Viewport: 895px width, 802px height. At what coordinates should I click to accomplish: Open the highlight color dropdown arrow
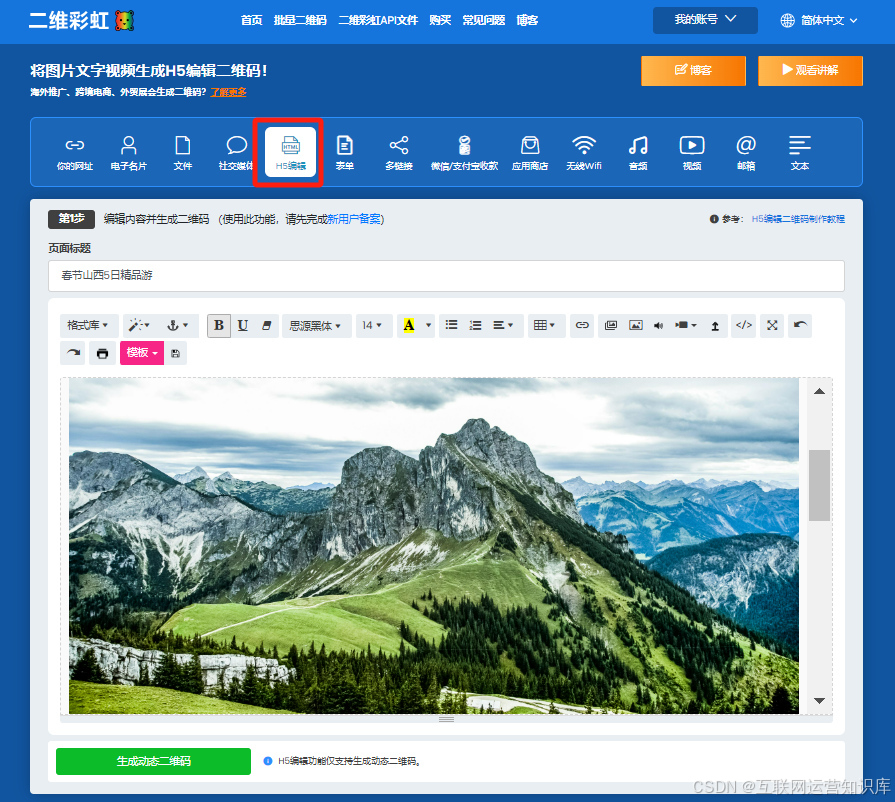click(x=428, y=325)
